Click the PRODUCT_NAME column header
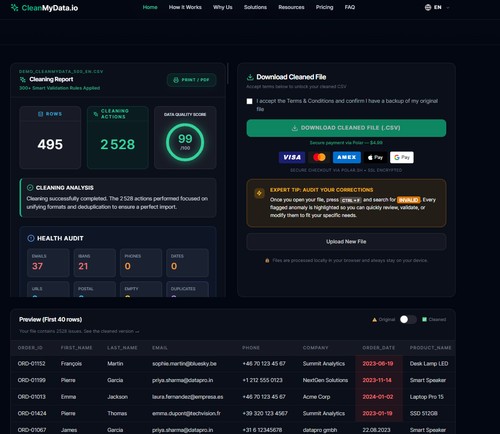 [x=431, y=348]
